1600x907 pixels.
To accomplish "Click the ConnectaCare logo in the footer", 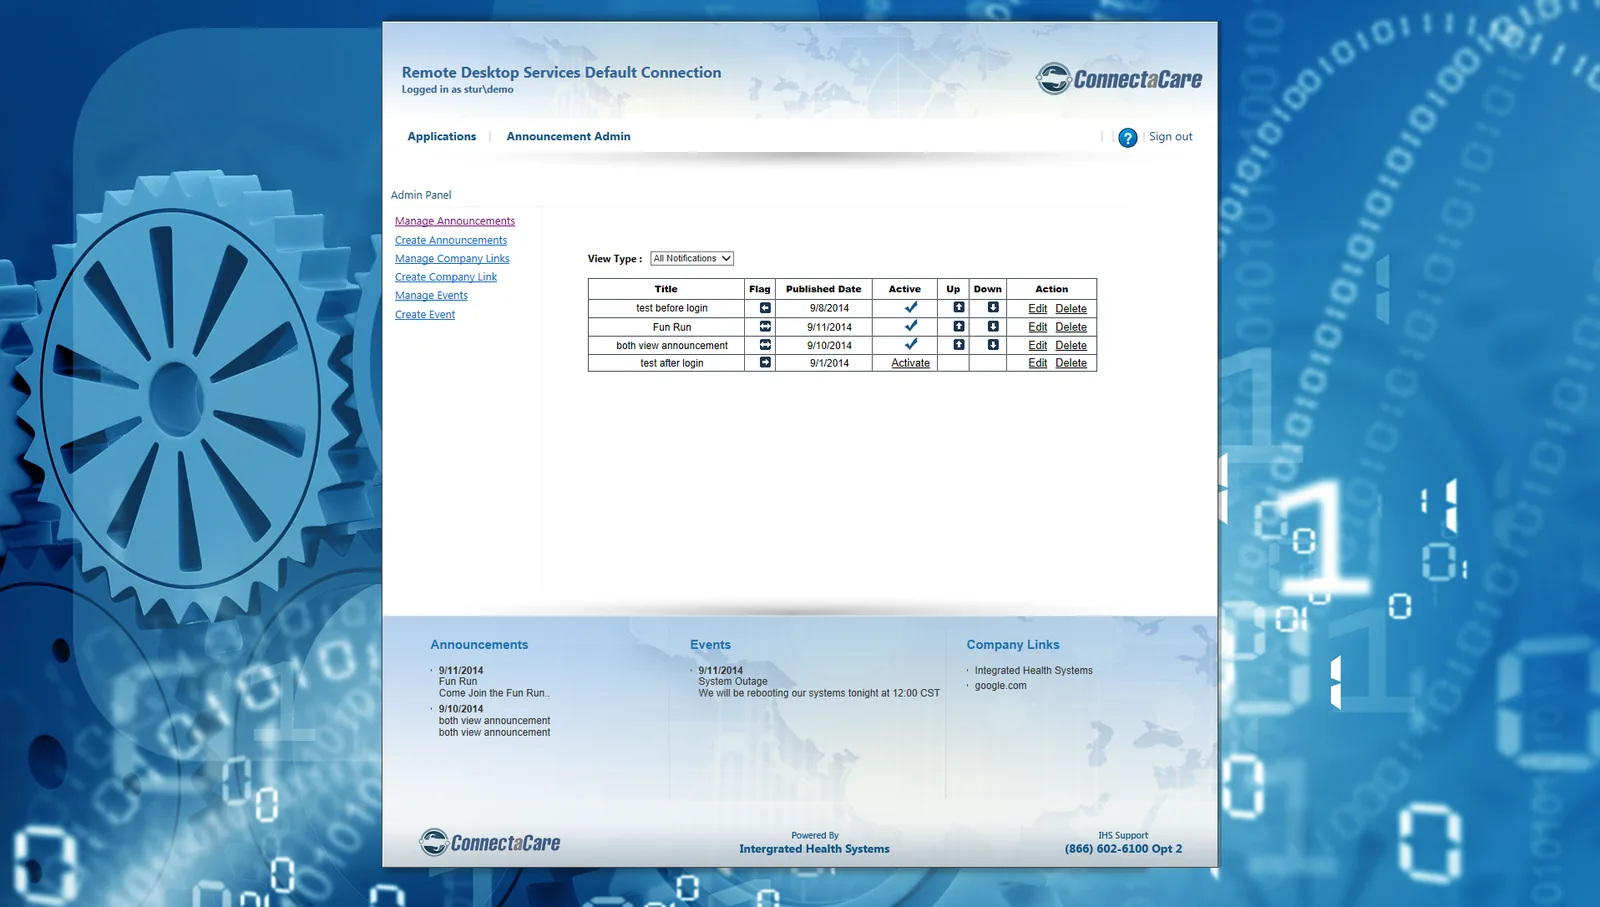I will pyautogui.click(x=490, y=843).
